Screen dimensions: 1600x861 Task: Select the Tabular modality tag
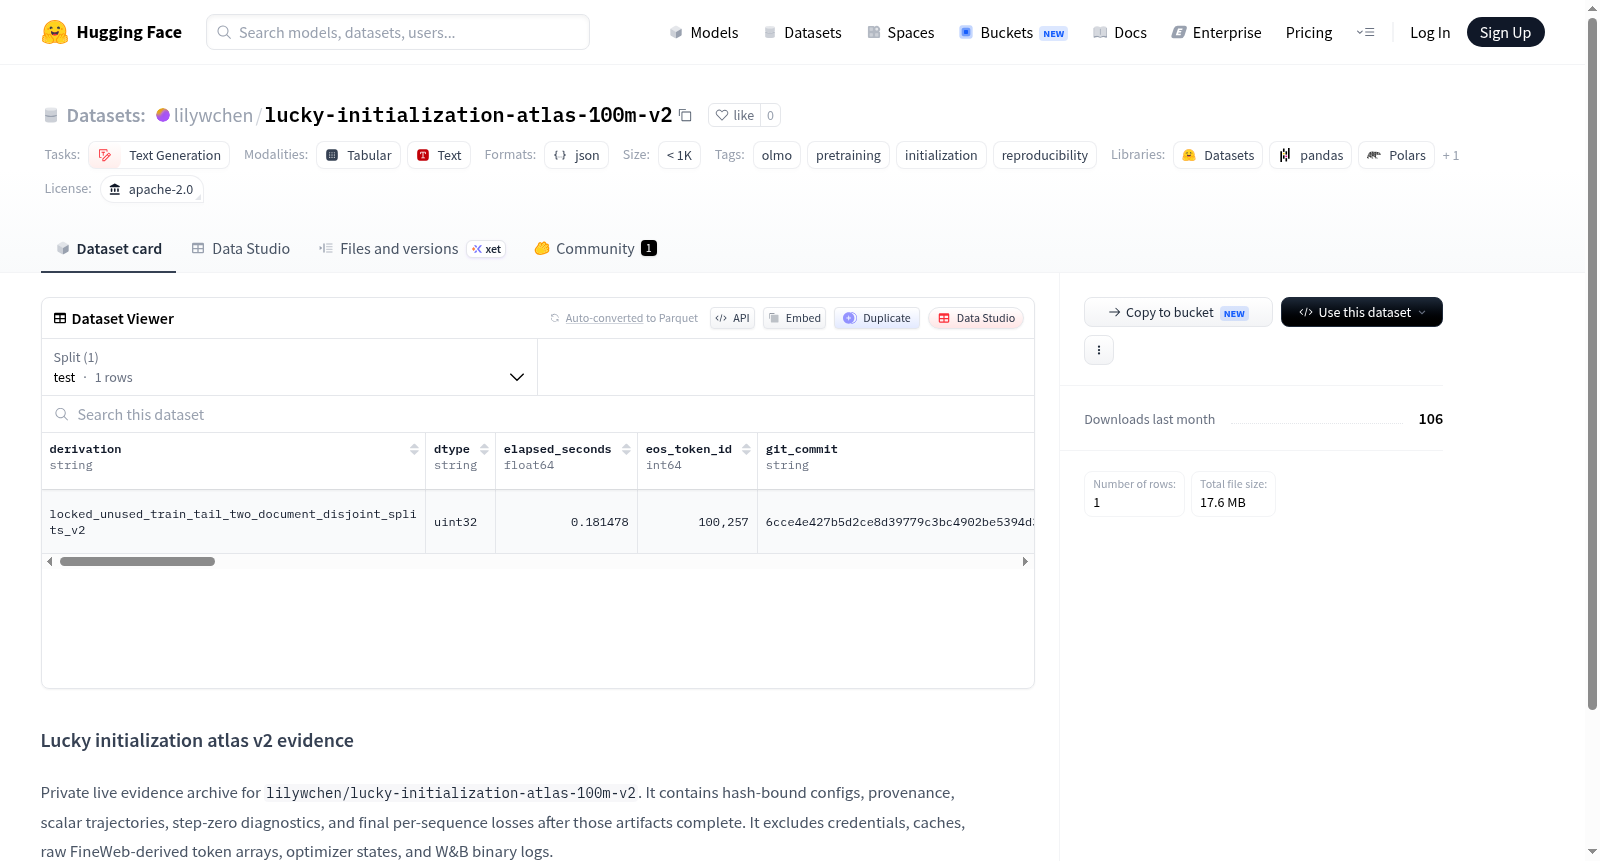(359, 155)
